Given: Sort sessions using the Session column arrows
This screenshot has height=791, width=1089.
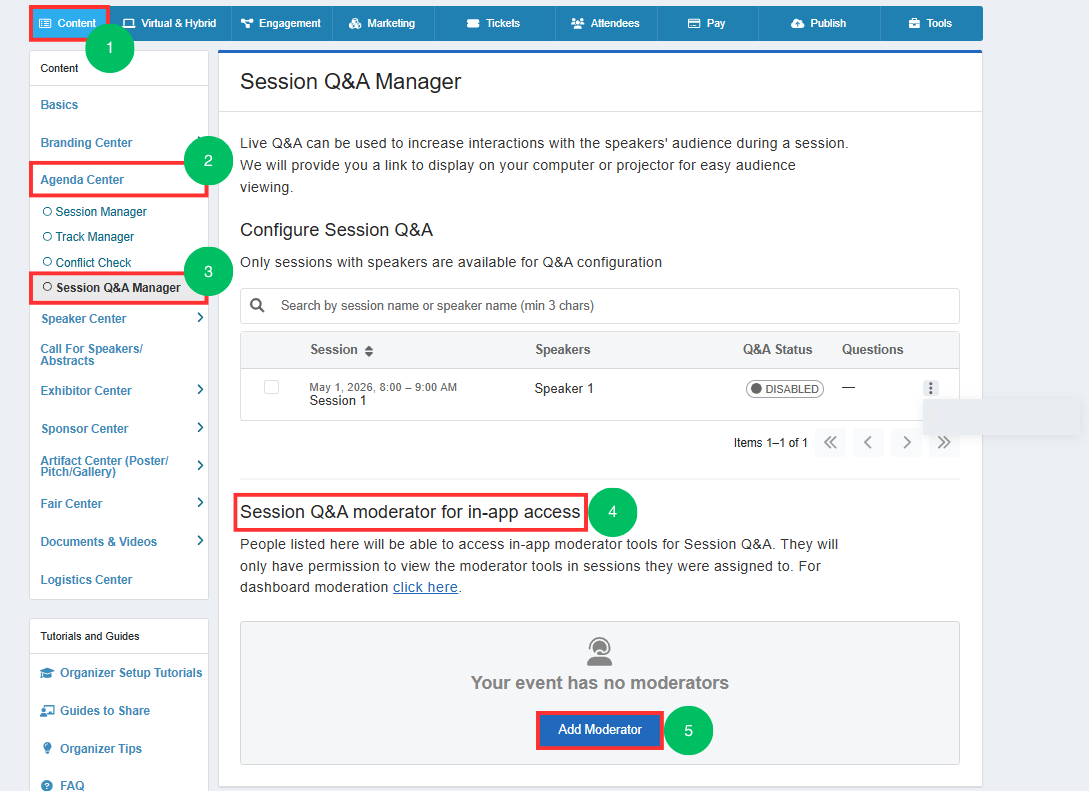Looking at the screenshot, I should click(x=369, y=351).
